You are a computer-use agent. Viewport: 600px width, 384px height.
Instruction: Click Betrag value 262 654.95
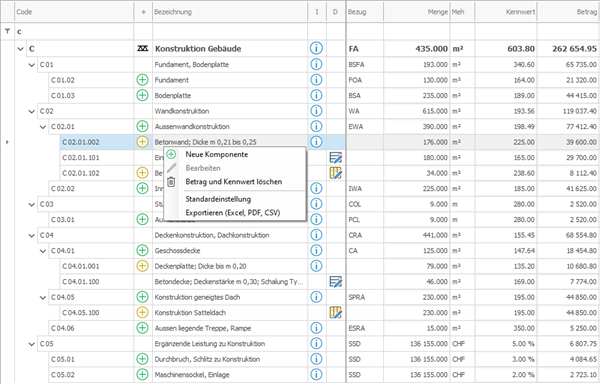574,49
